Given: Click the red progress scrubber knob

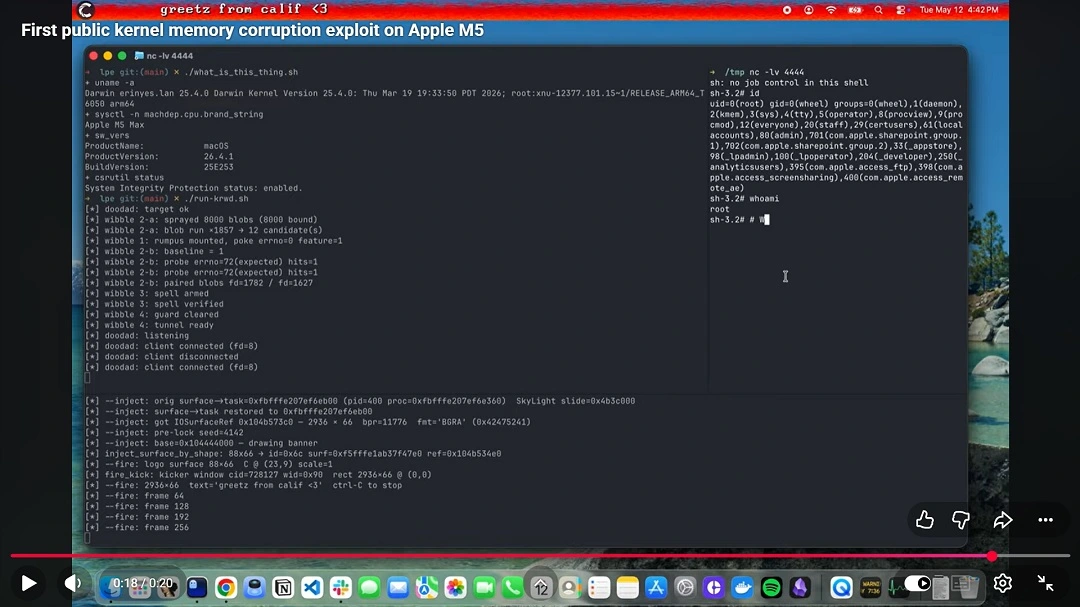Looking at the screenshot, I should 991,555.
